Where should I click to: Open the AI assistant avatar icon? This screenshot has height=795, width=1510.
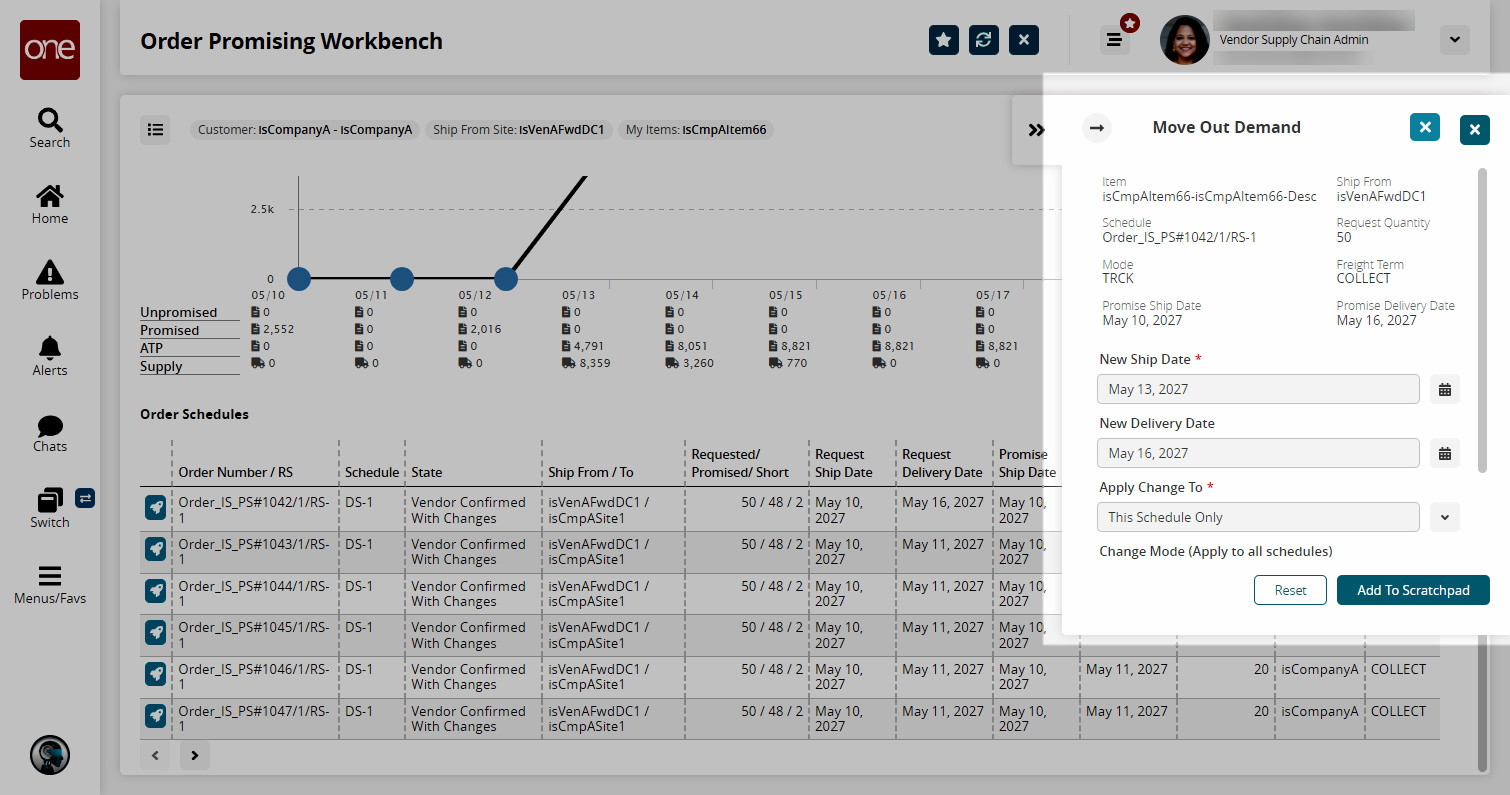pyautogui.click(x=50, y=756)
